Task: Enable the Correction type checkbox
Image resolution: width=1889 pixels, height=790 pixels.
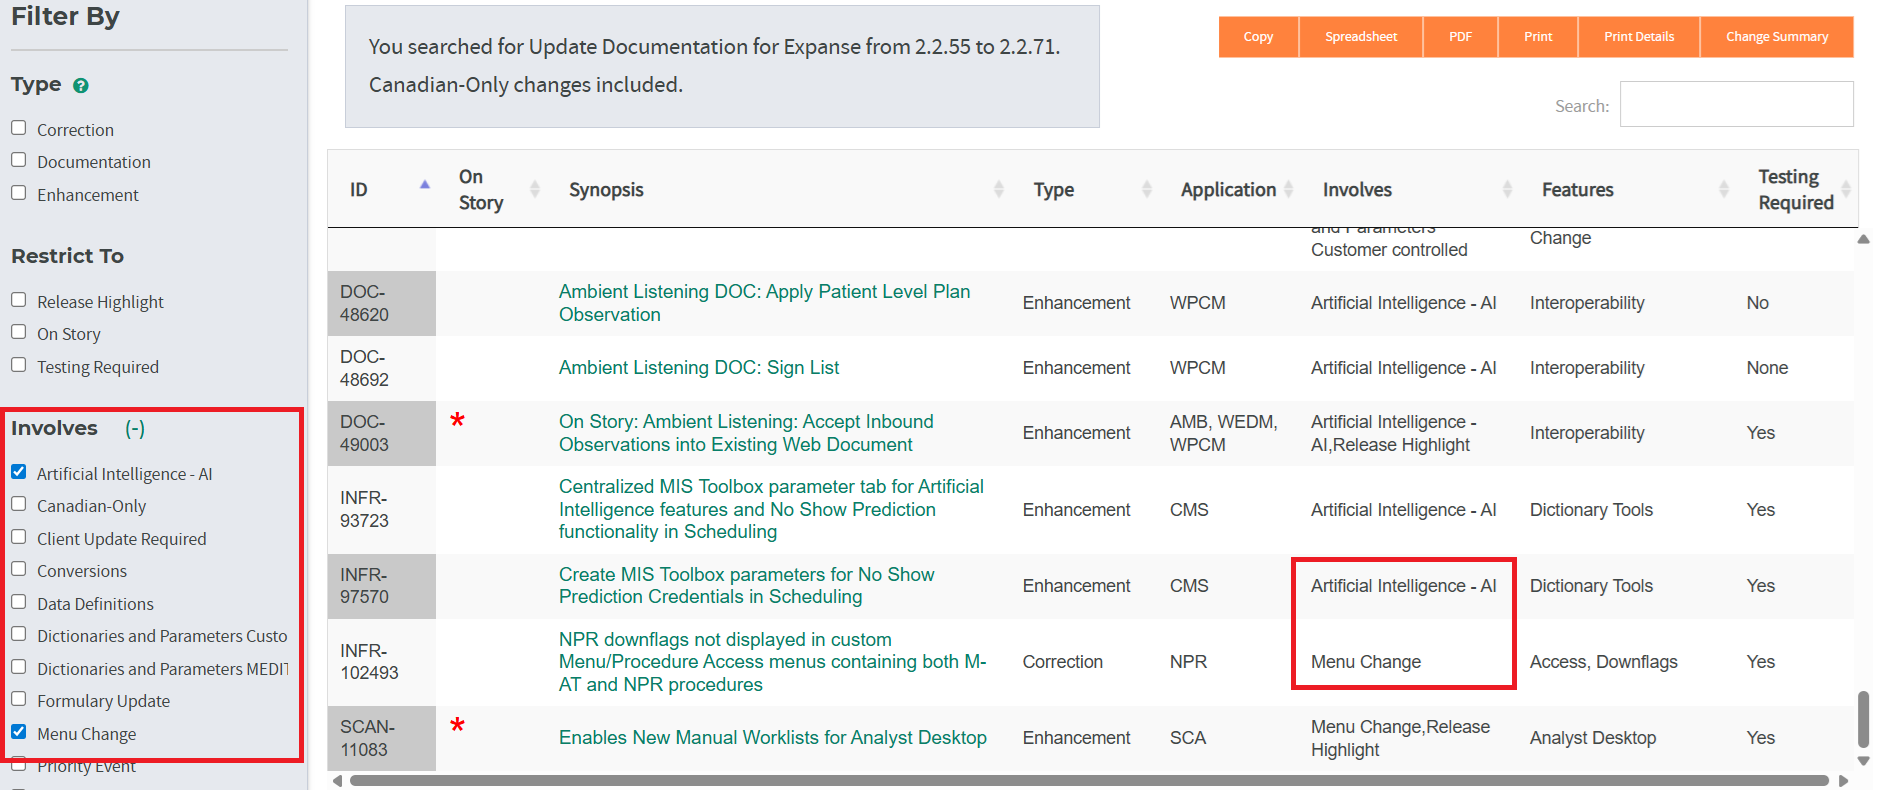Action: coord(19,128)
